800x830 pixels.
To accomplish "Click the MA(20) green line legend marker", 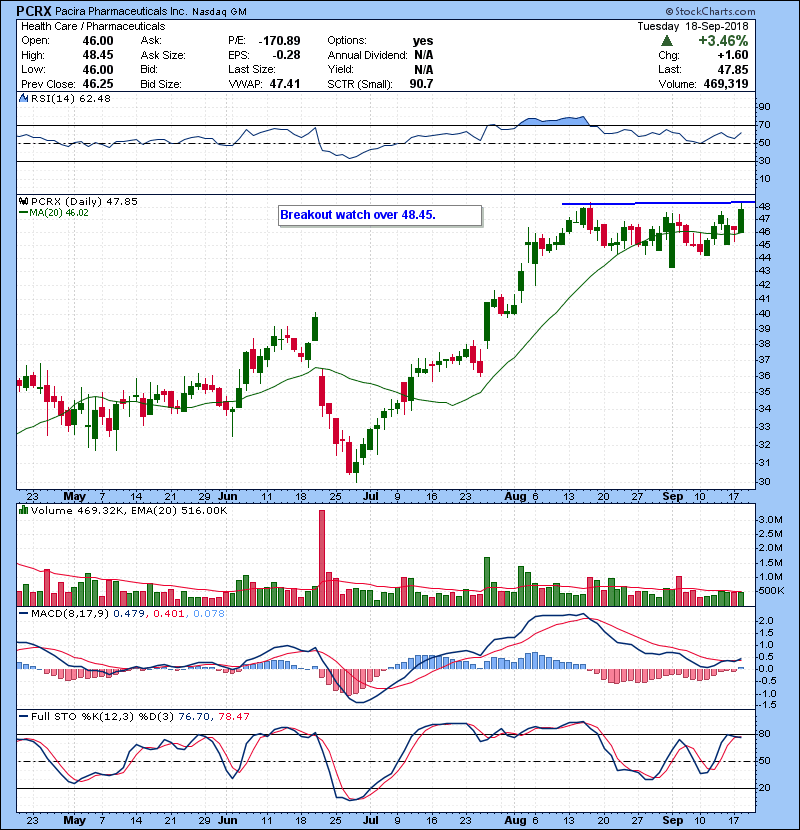I will pos(23,213).
